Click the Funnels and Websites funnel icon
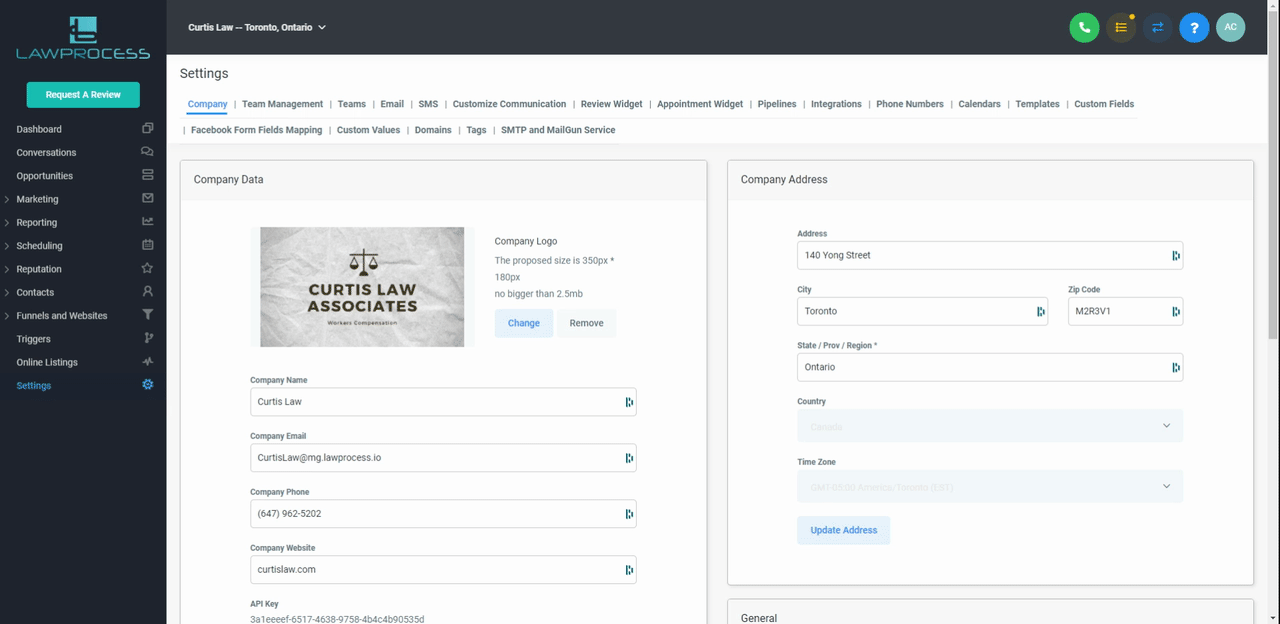 pos(147,315)
